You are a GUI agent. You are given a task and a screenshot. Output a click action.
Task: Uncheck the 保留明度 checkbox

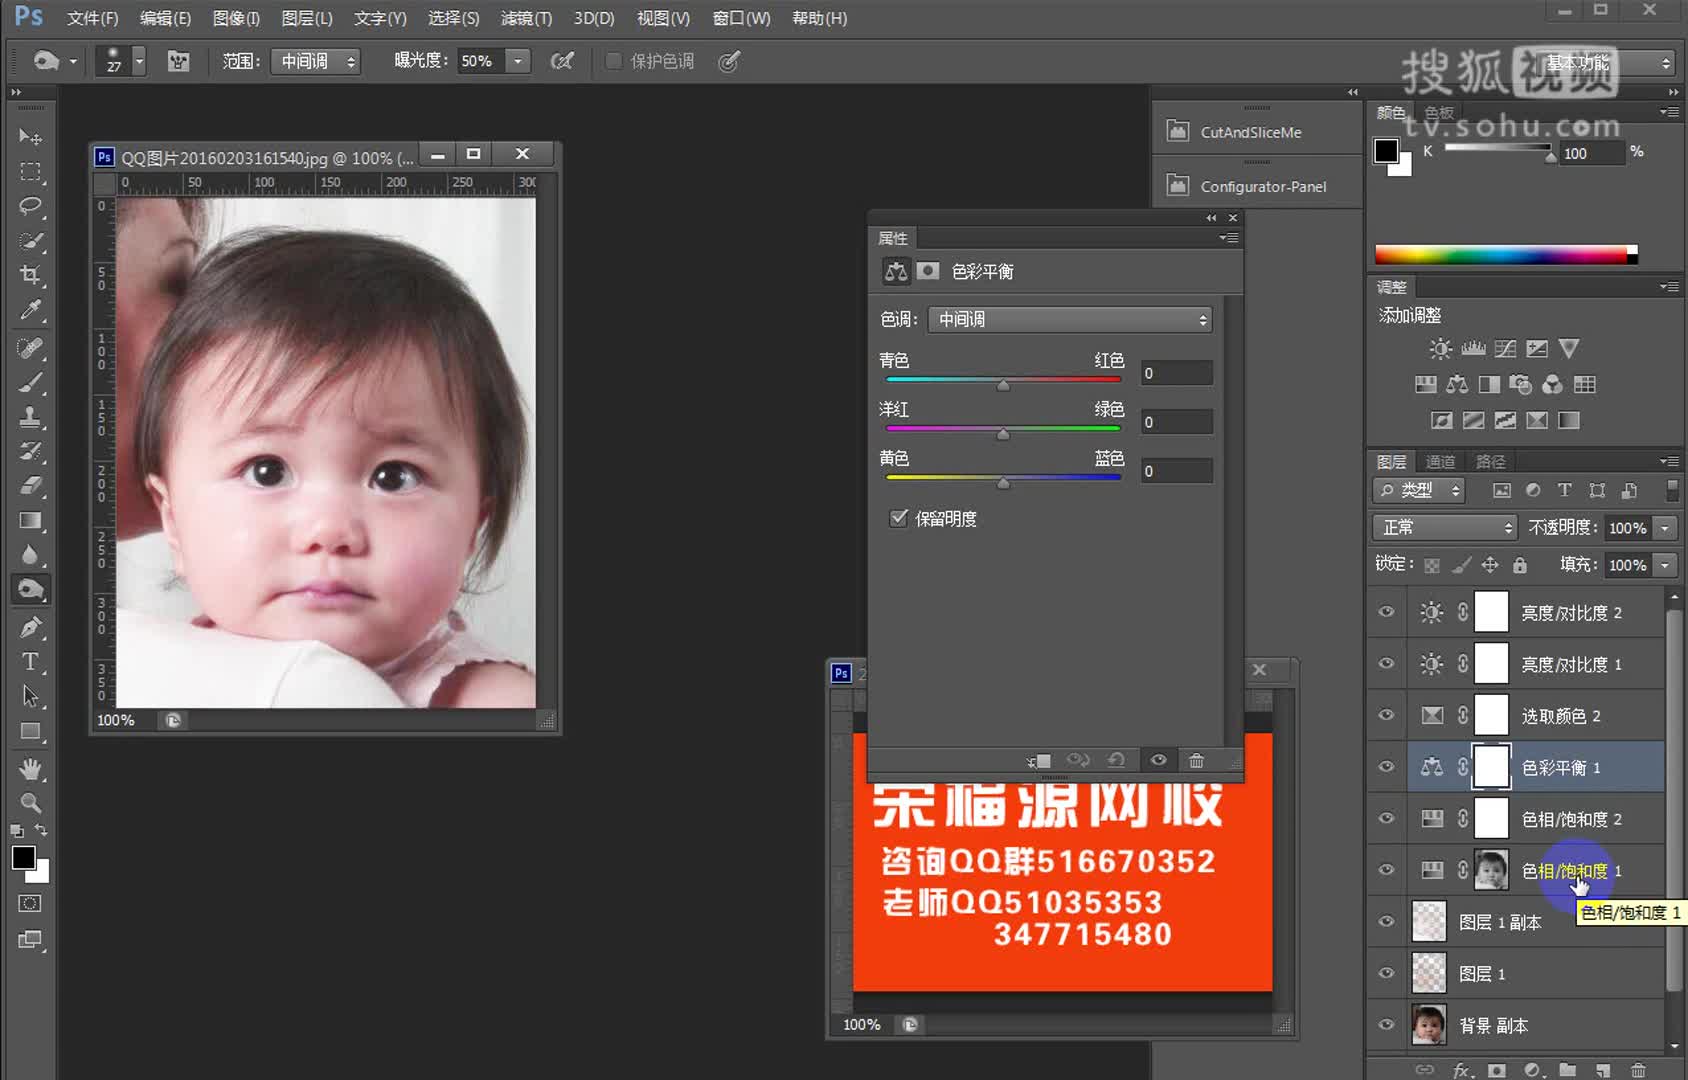click(898, 518)
